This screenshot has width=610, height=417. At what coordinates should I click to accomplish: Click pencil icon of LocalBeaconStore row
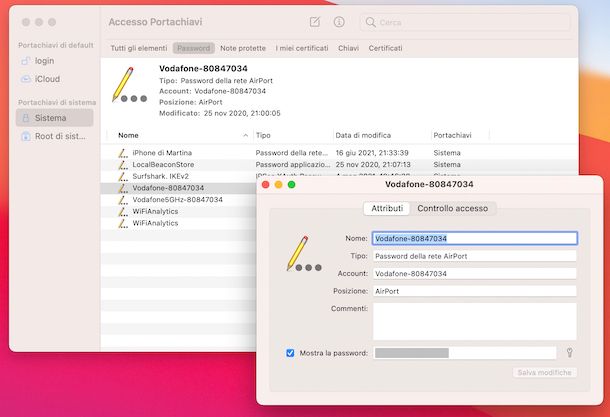123,165
